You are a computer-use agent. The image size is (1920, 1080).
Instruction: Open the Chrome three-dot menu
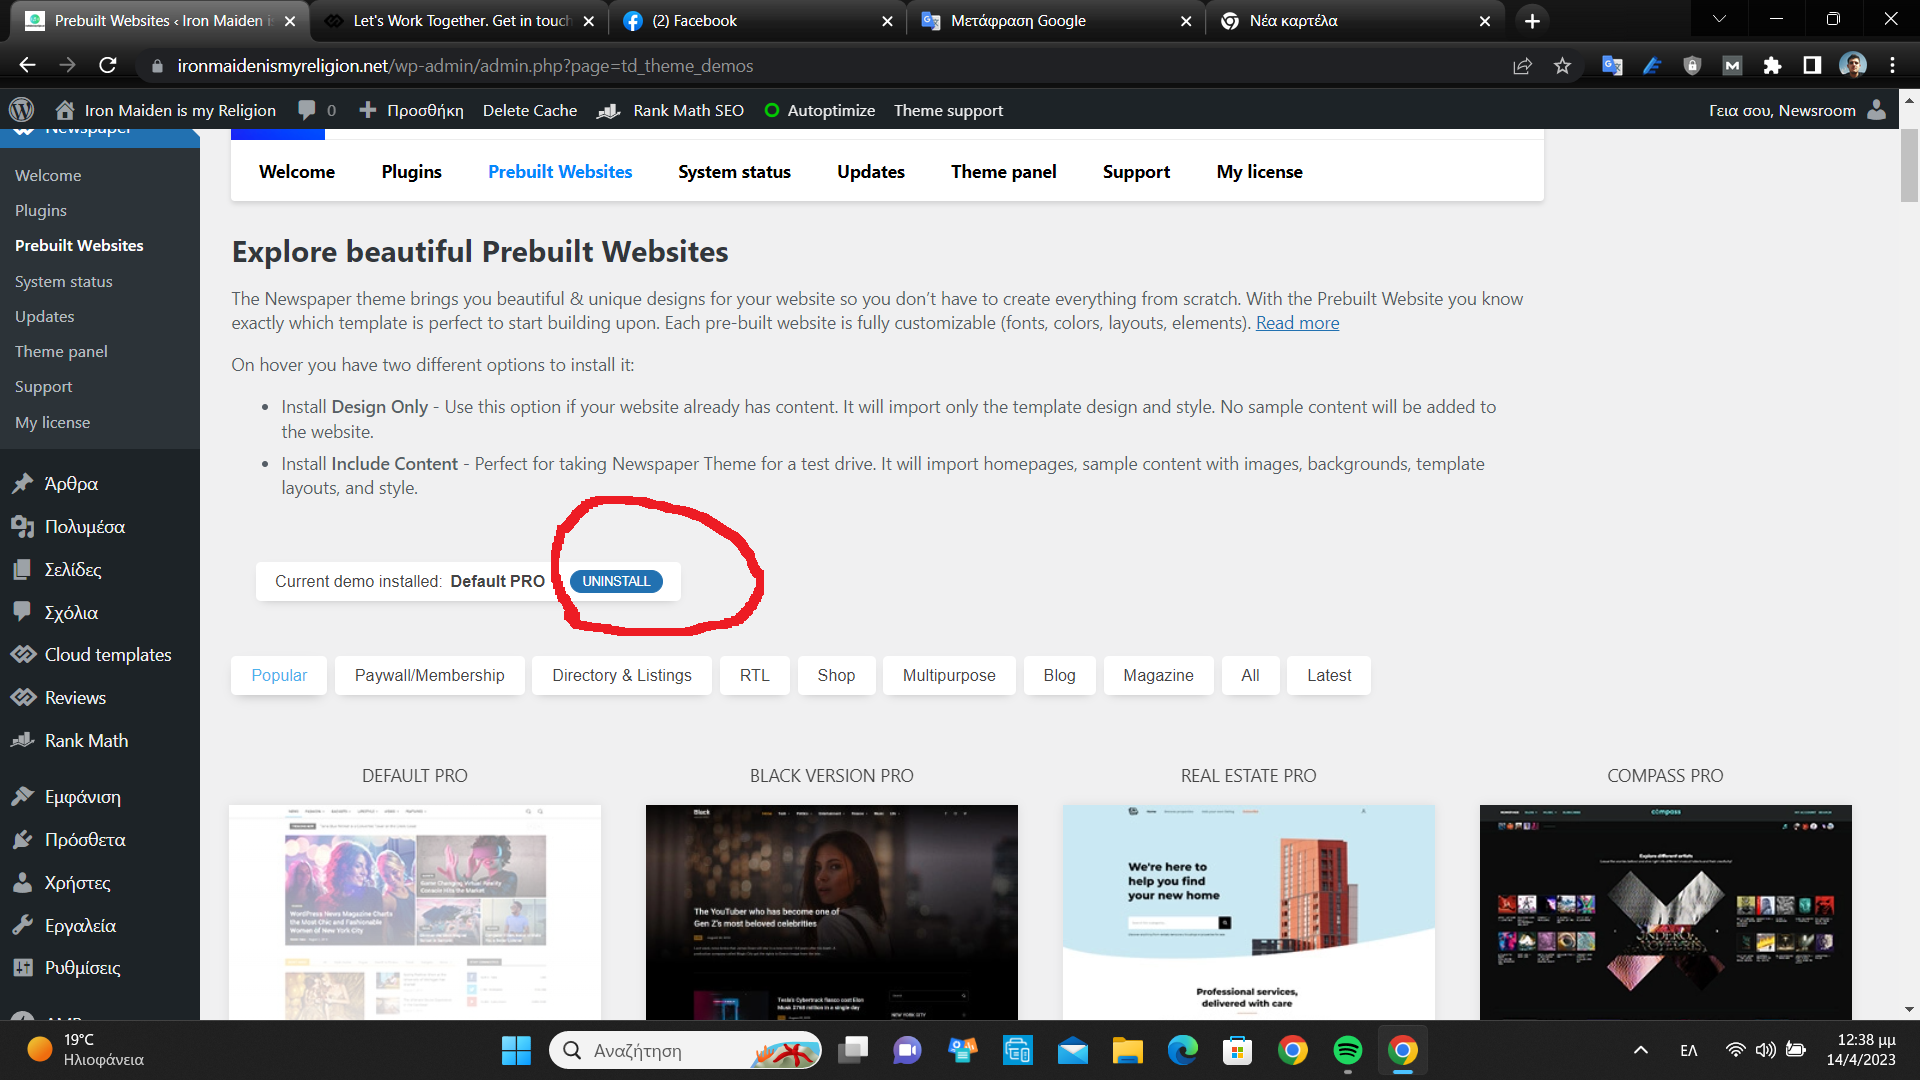tap(1892, 66)
